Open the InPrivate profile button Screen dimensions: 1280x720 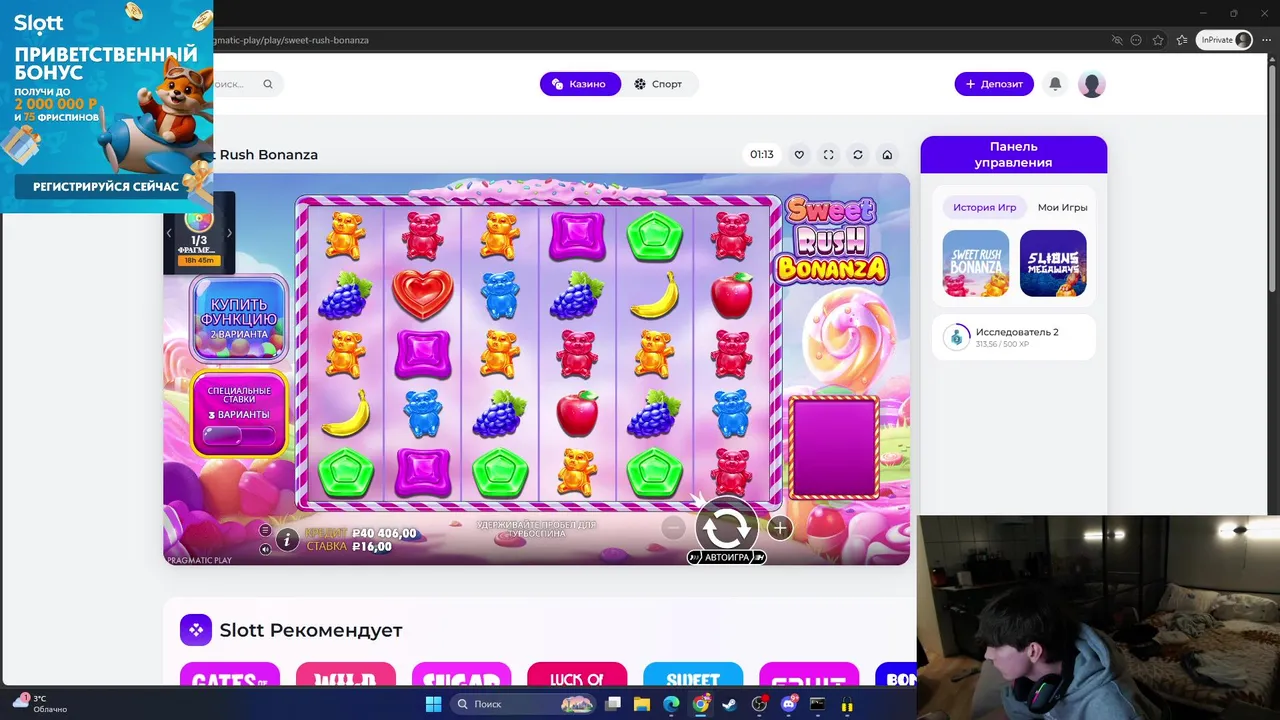(x=1224, y=40)
